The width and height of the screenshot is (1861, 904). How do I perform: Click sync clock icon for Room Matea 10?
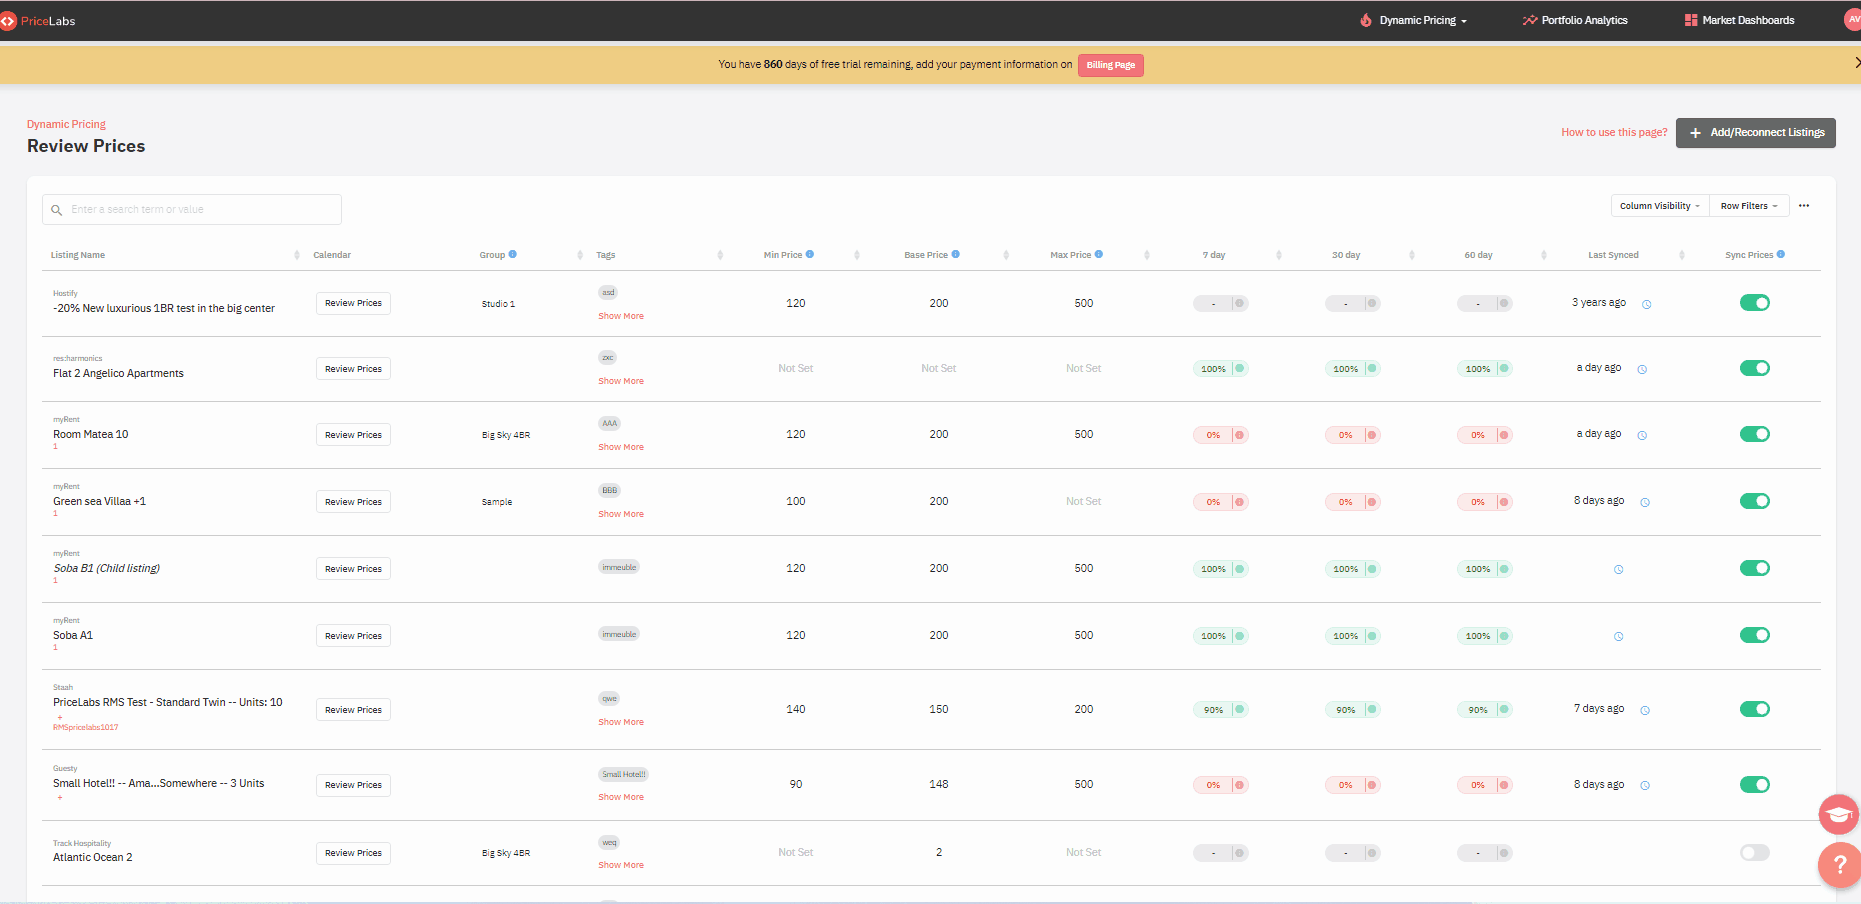tap(1642, 435)
